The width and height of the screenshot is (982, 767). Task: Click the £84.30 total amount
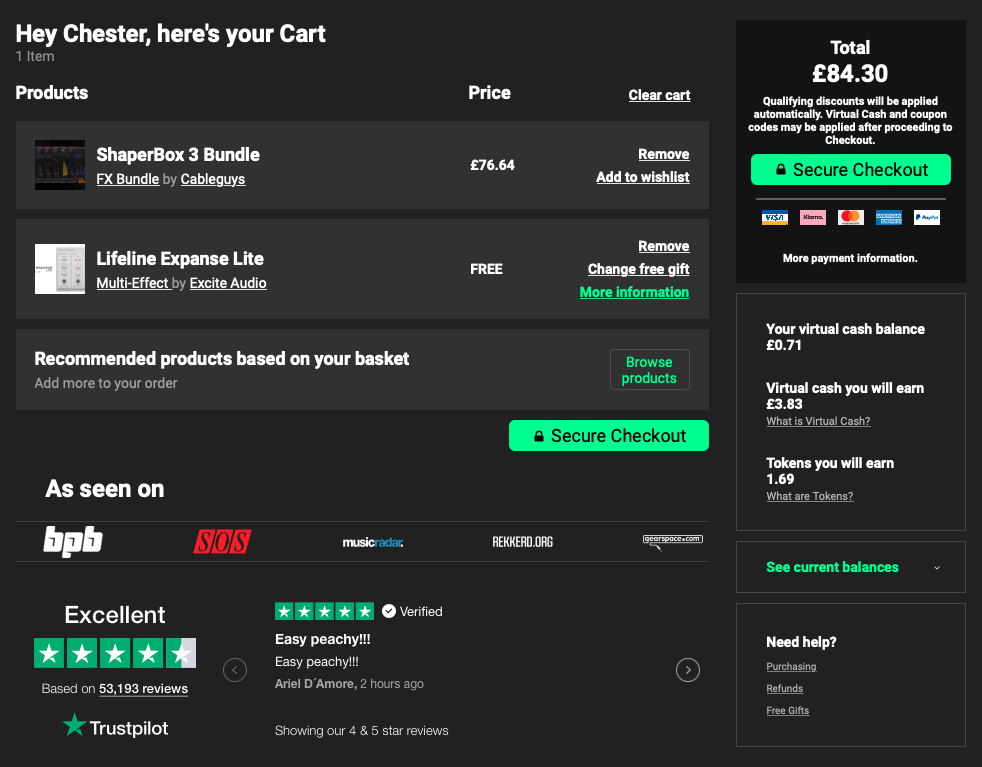pyautogui.click(x=850, y=74)
